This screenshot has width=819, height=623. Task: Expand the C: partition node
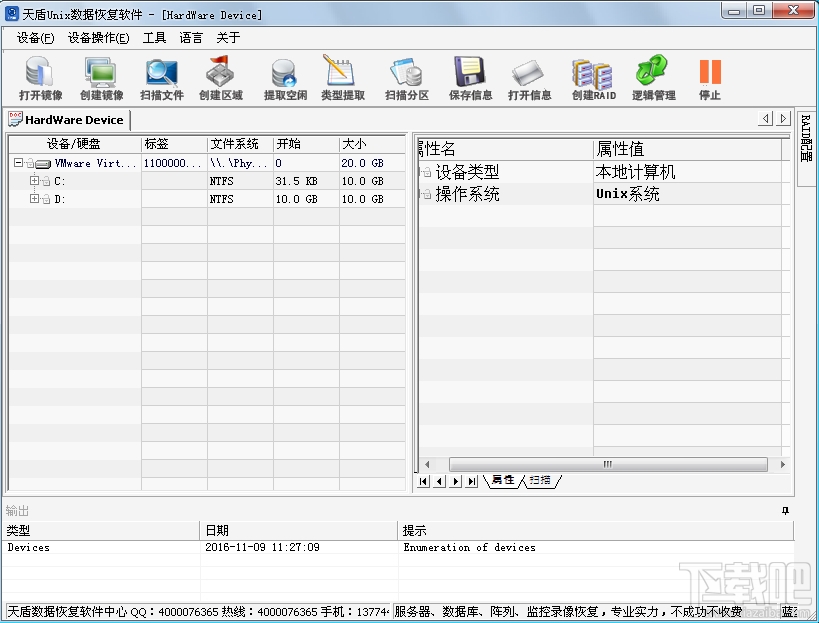tap(34, 181)
